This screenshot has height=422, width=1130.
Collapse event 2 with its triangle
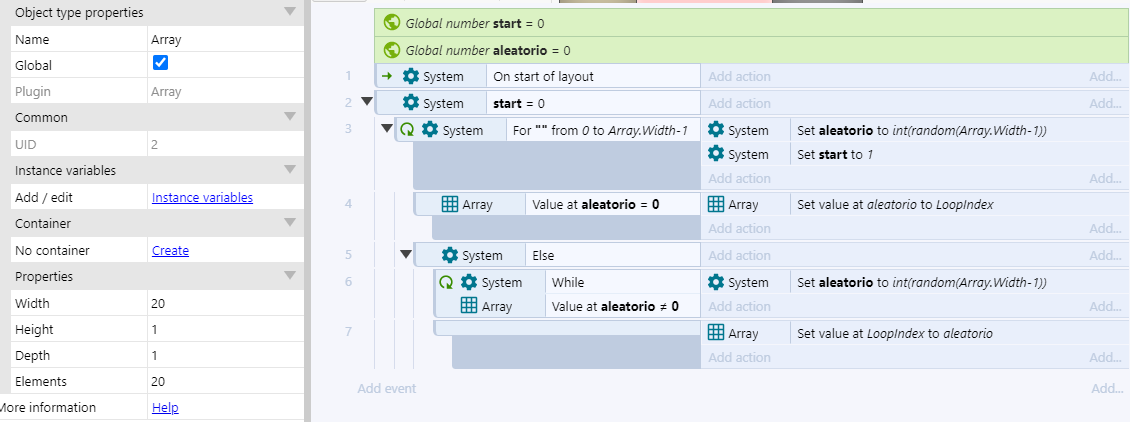click(366, 102)
